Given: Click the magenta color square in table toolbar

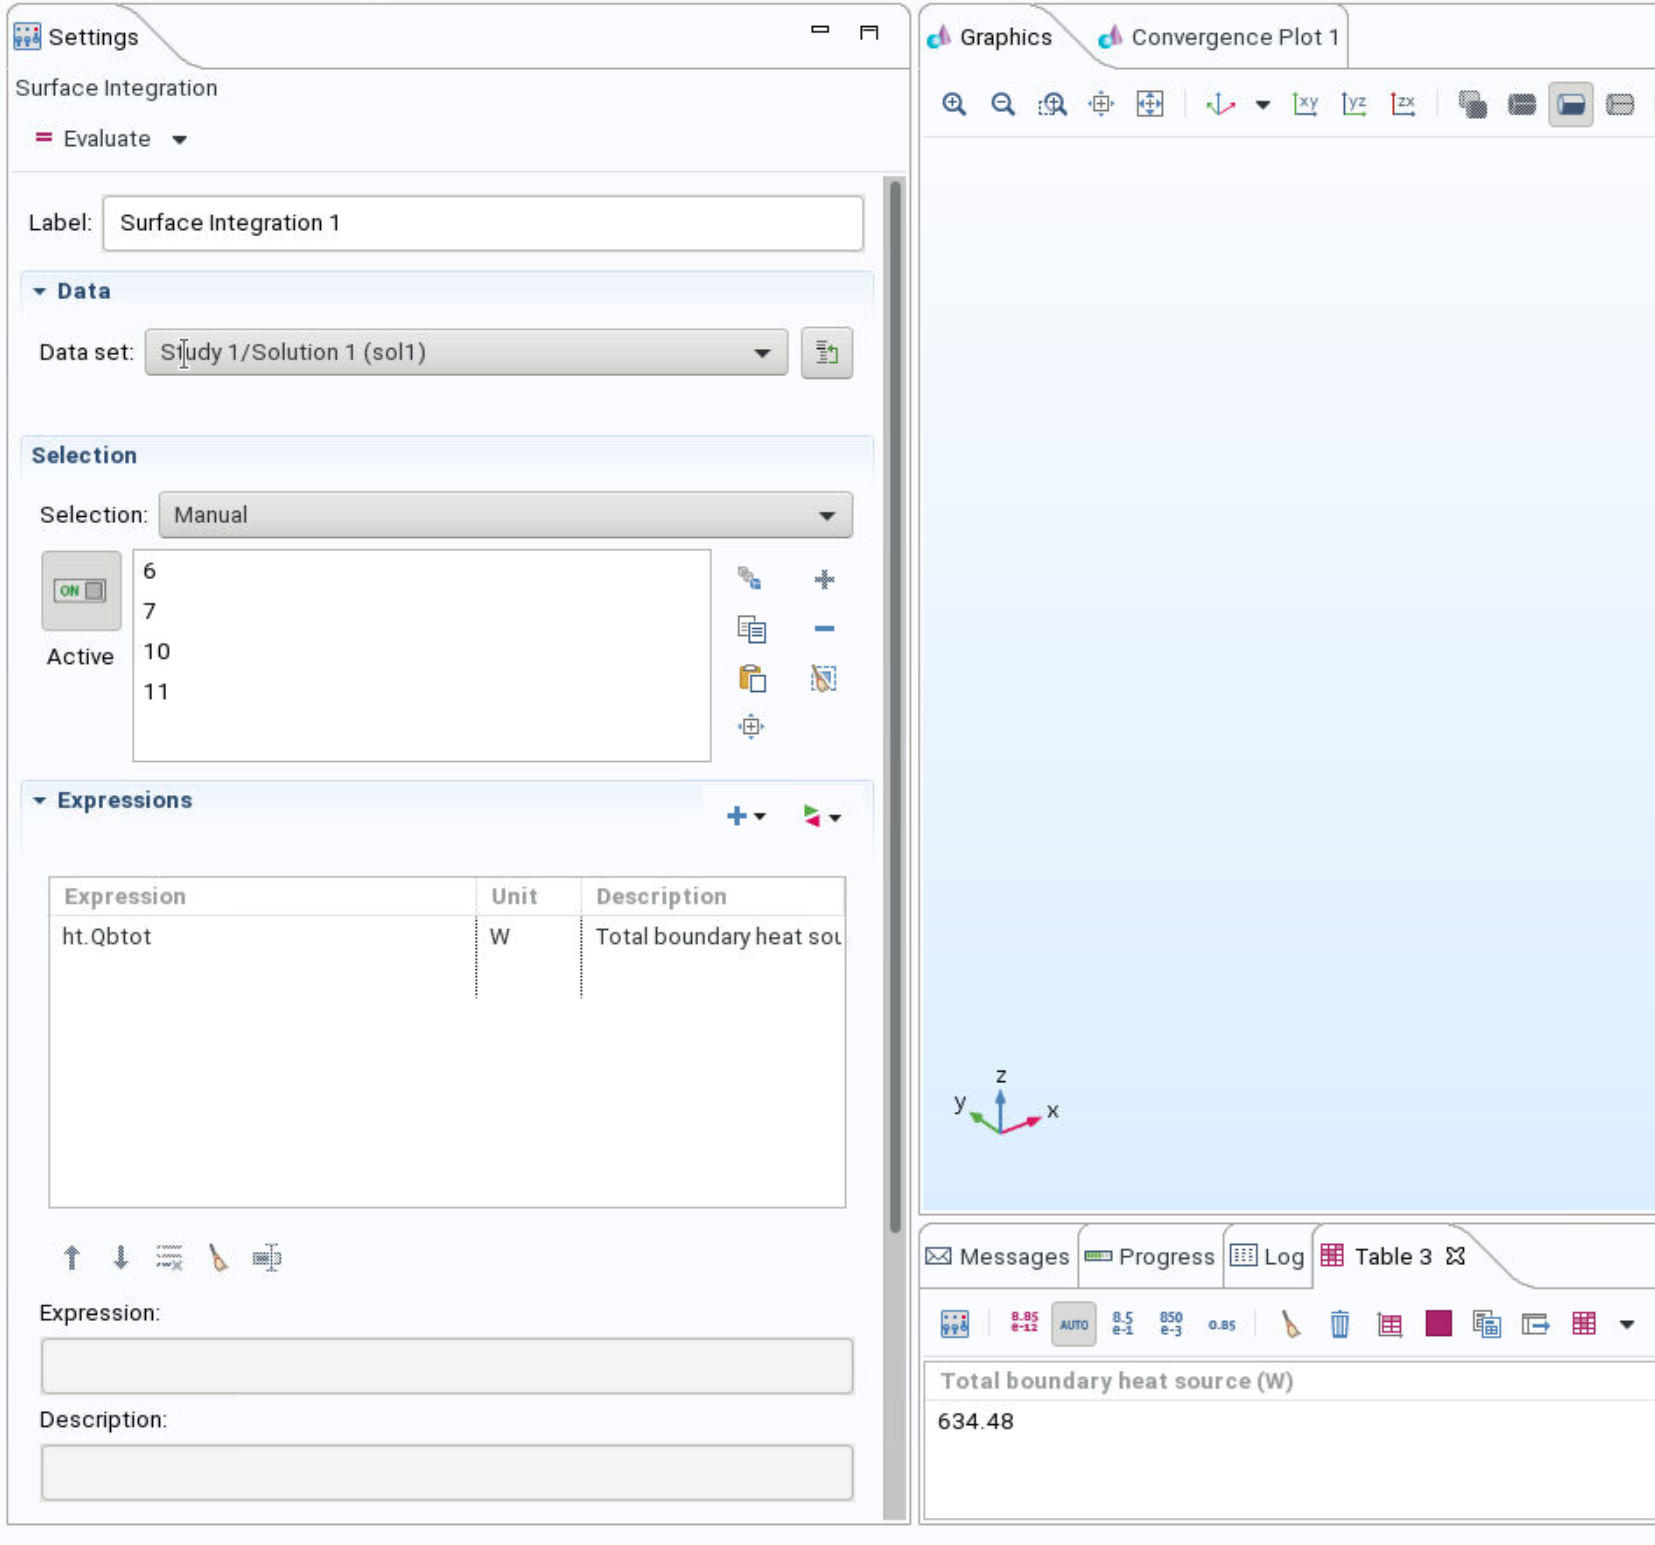Looking at the screenshot, I should click(x=1438, y=1324).
